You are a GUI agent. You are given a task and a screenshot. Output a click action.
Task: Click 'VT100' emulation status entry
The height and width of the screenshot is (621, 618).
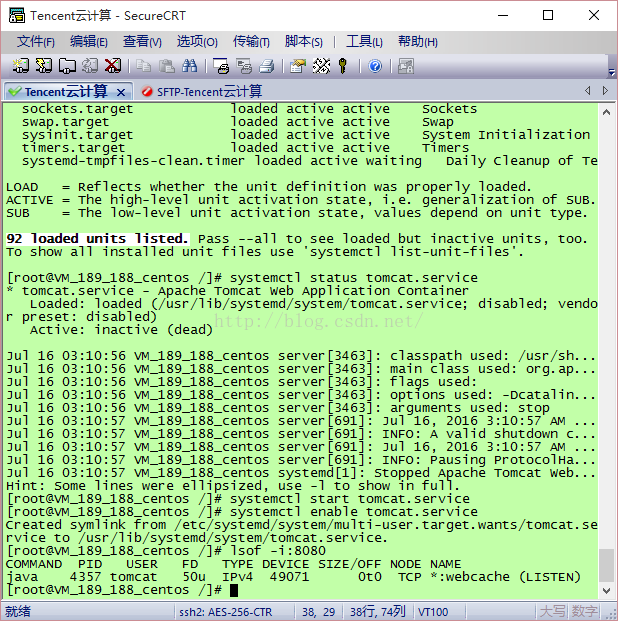433,612
